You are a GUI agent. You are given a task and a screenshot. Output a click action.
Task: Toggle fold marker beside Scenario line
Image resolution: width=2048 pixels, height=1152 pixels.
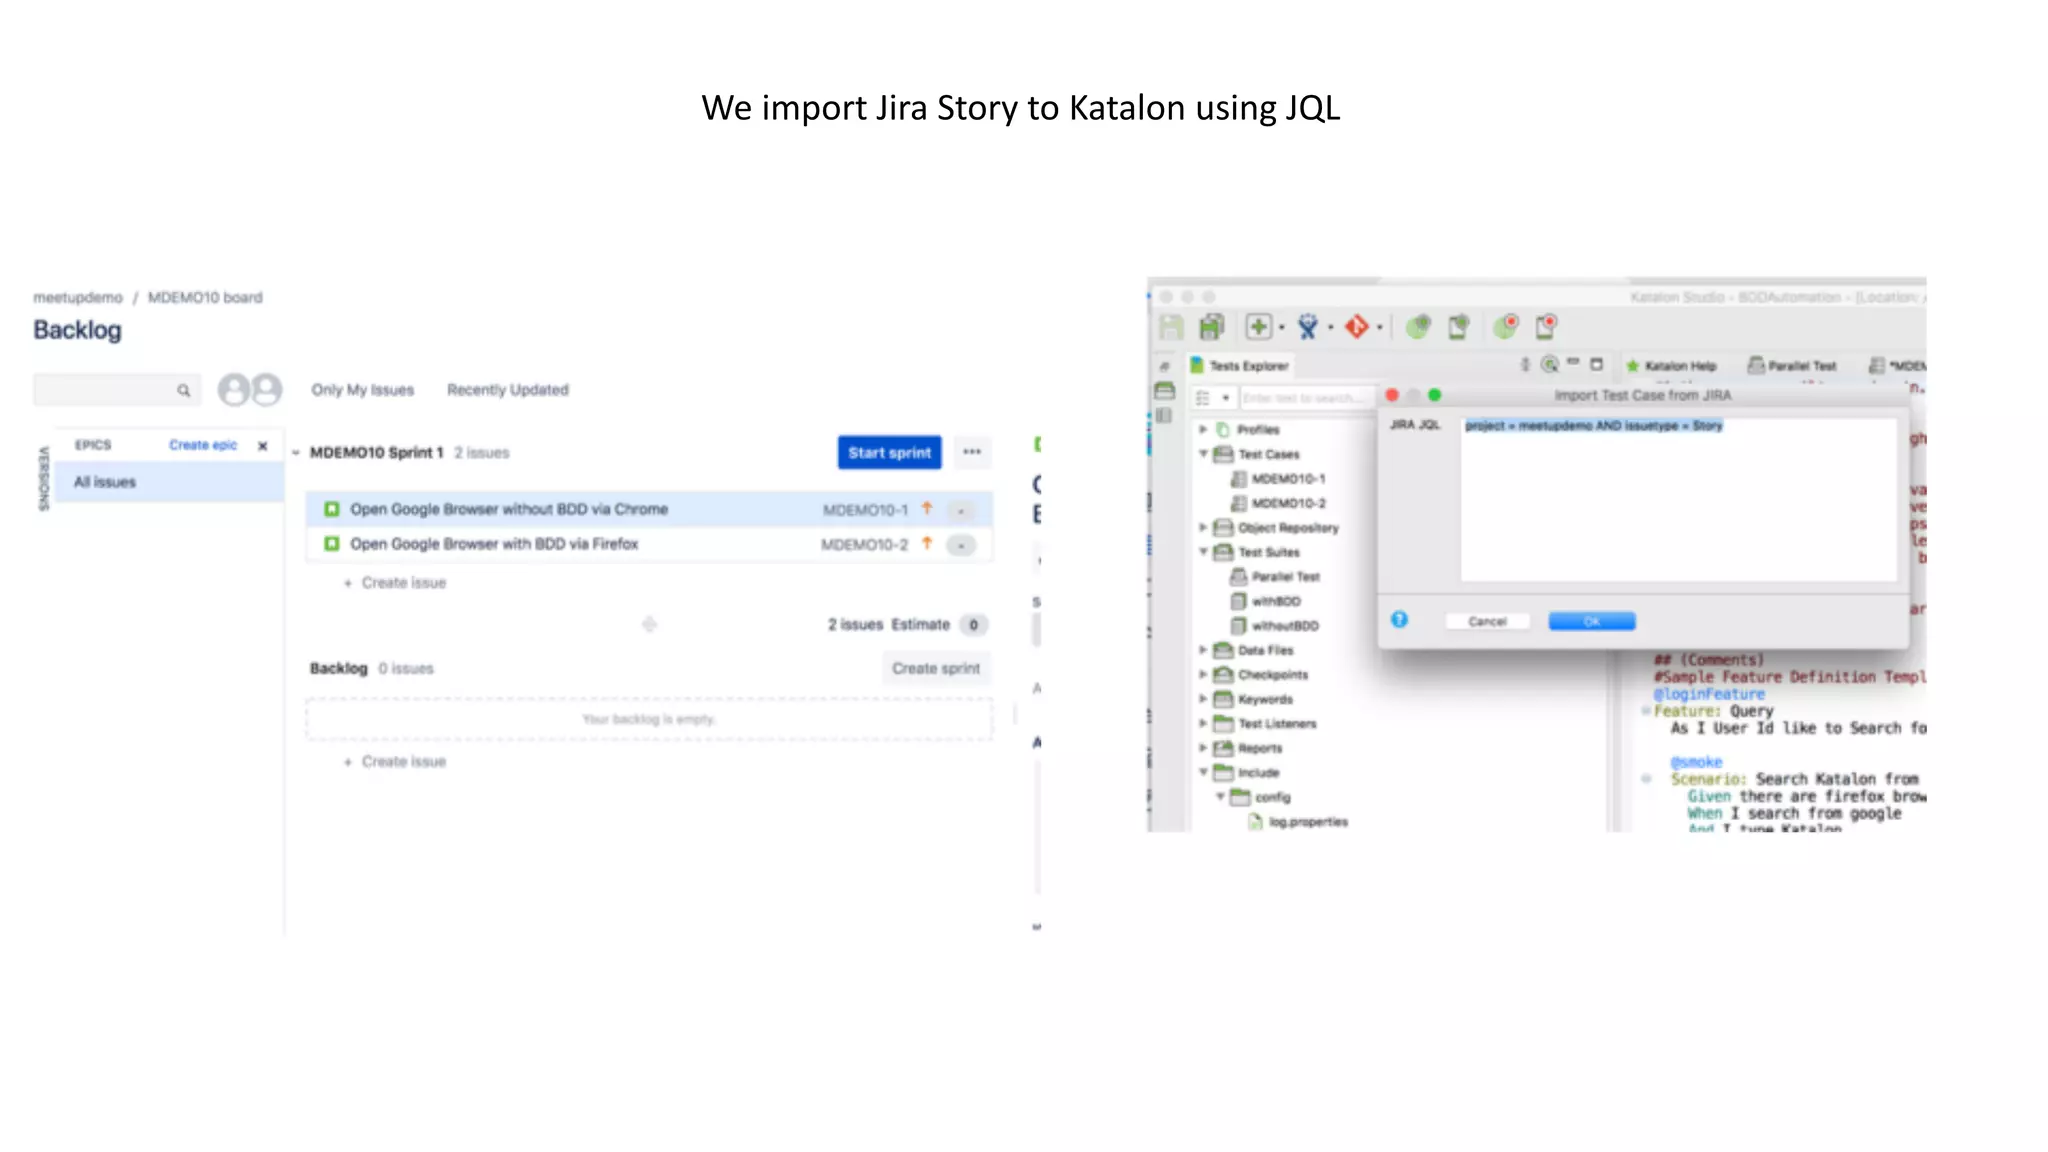(1646, 778)
